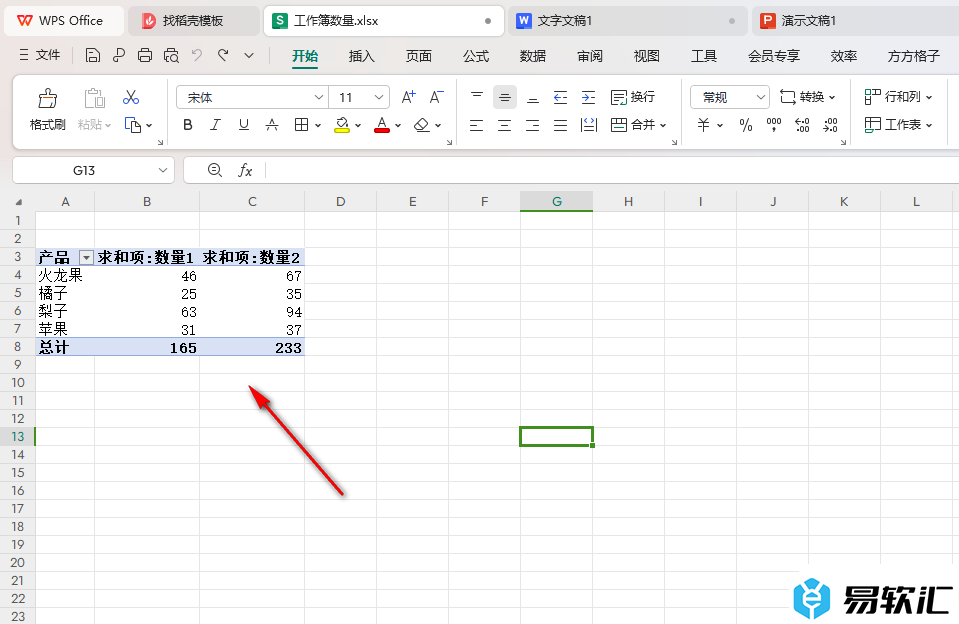Open Rows and Columns (行和列) menu
Image resolution: width=959 pixels, height=624 pixels.
coord(898,97)
